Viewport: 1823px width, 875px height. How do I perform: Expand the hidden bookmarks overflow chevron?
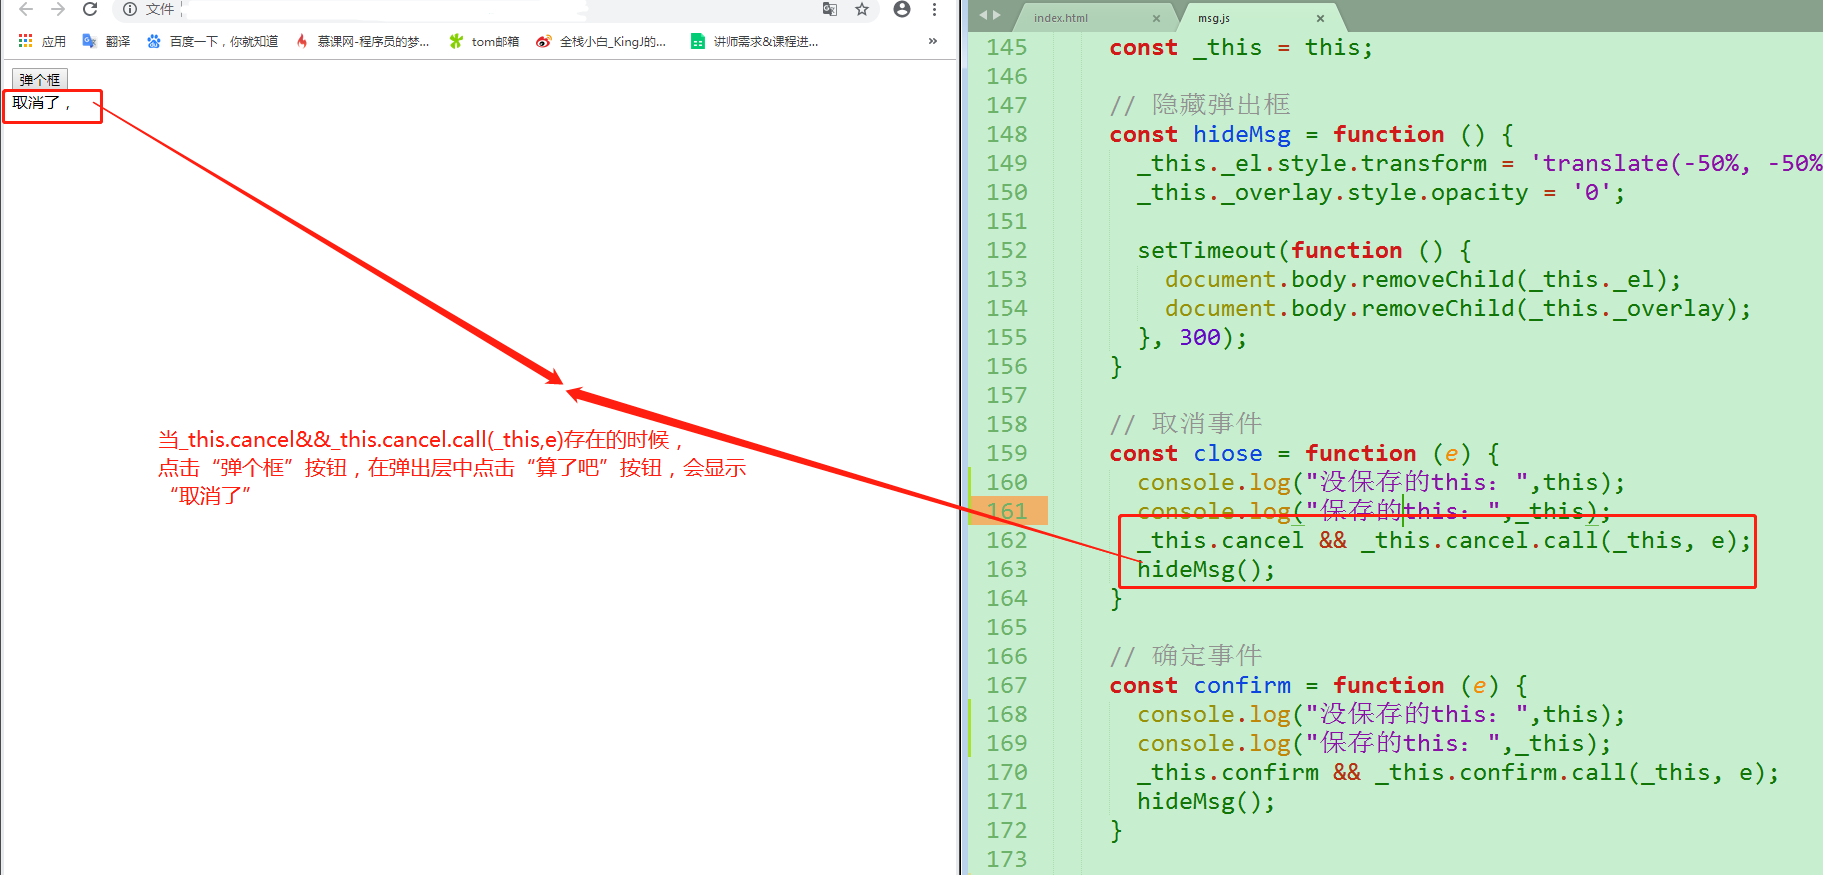933,41
